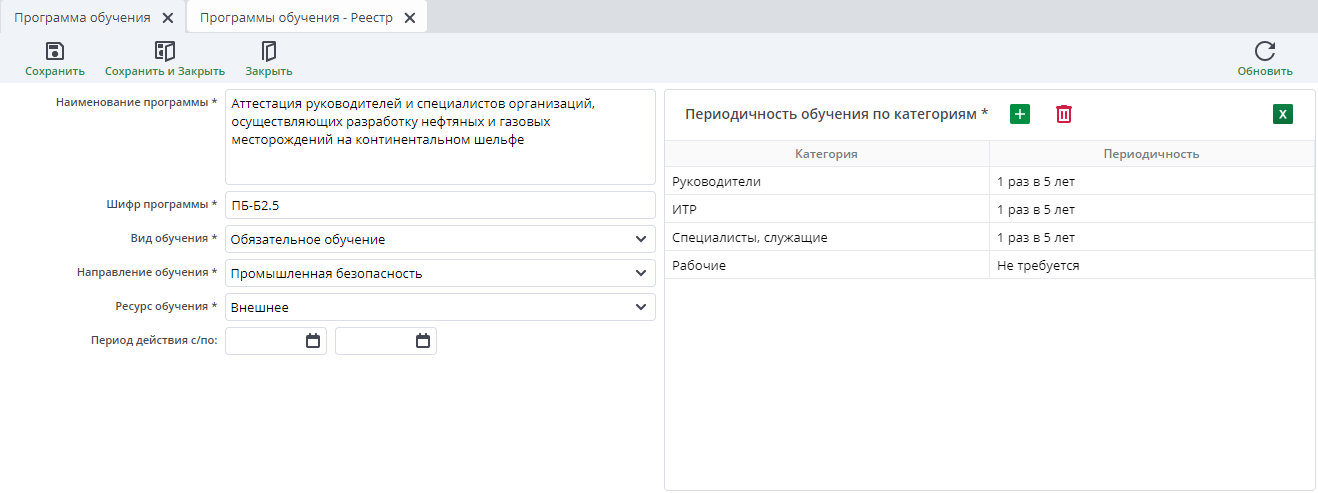The width and height of the screenshot is (1318, 493).
Task: Select the Рабочие category cell
Action: (826, 265)
